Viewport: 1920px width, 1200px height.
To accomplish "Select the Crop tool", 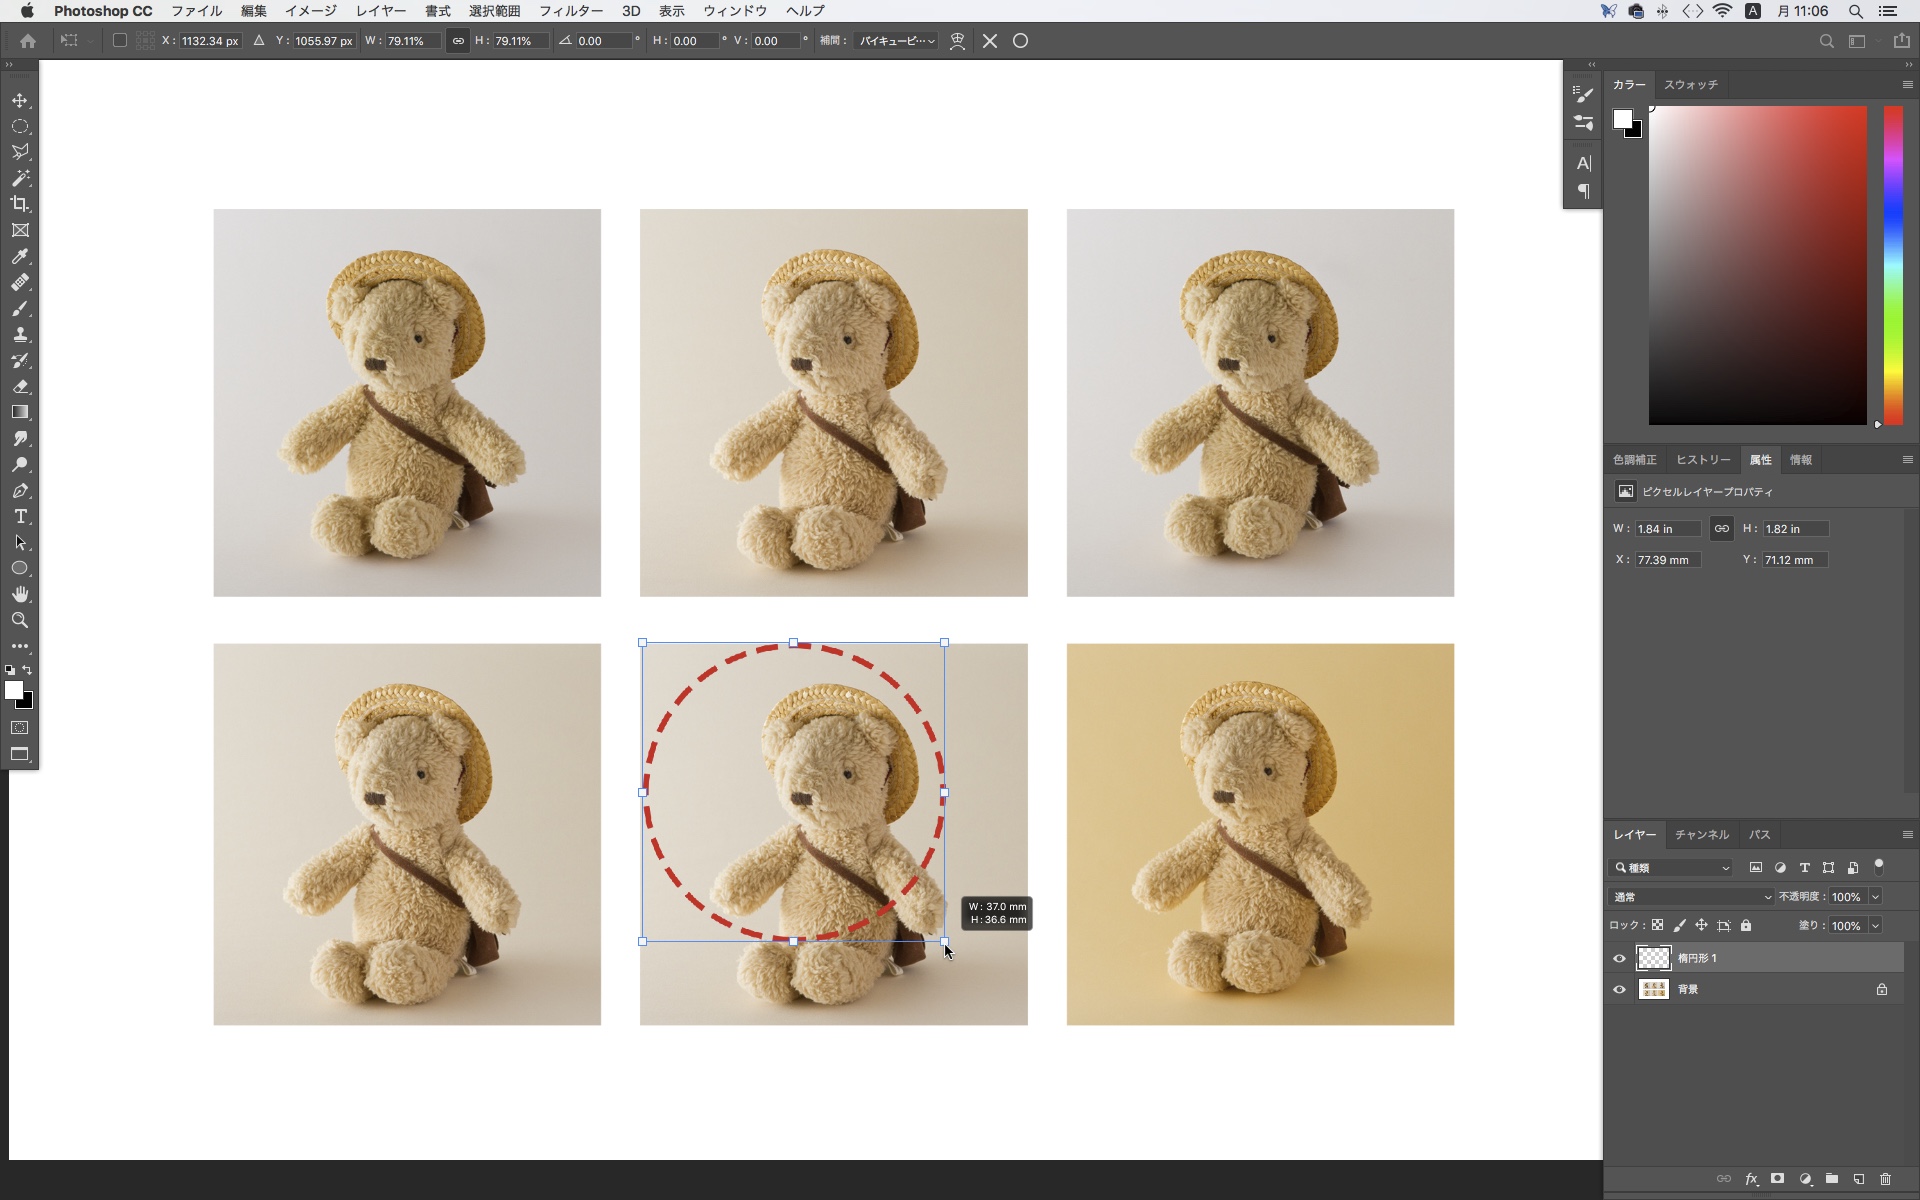I will [20, 204].
